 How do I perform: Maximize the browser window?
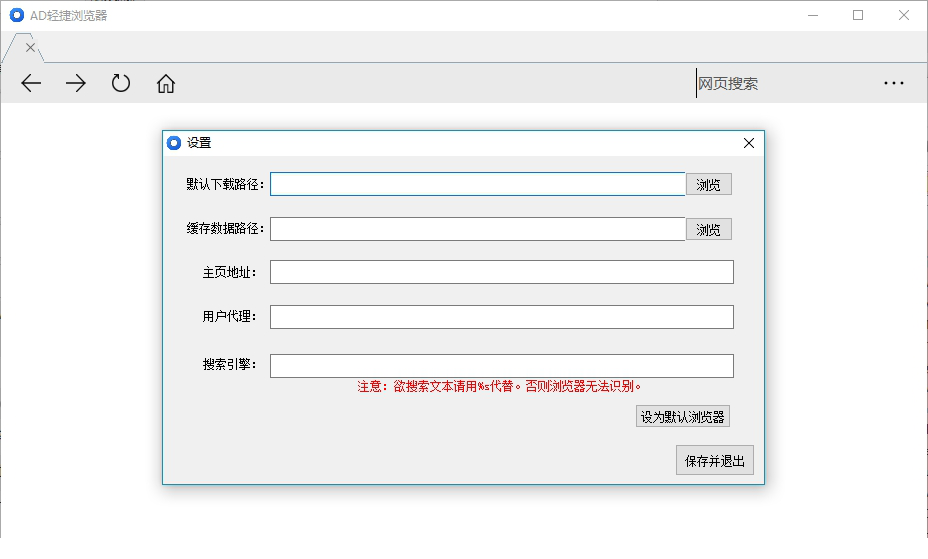click(x=858, y=15)
